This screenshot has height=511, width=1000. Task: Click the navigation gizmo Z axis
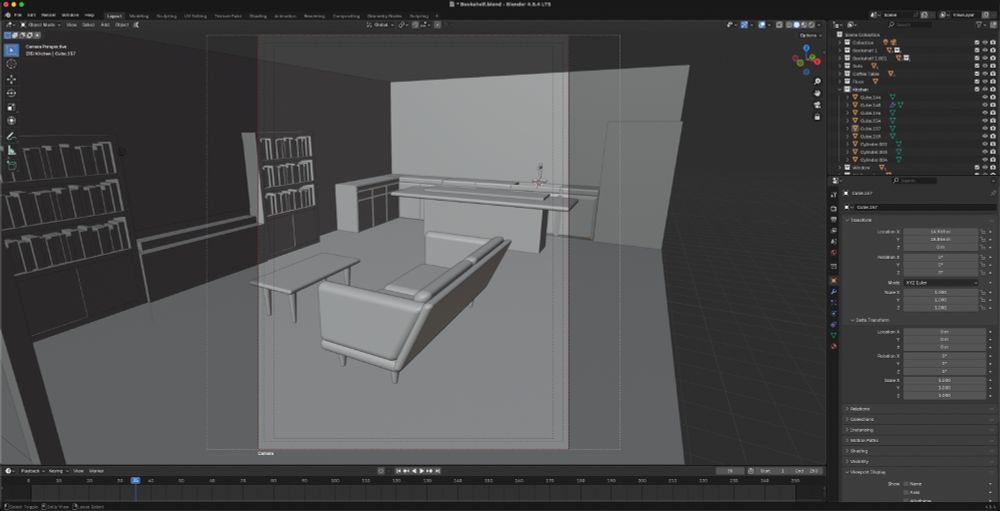(x=806, y=48)
